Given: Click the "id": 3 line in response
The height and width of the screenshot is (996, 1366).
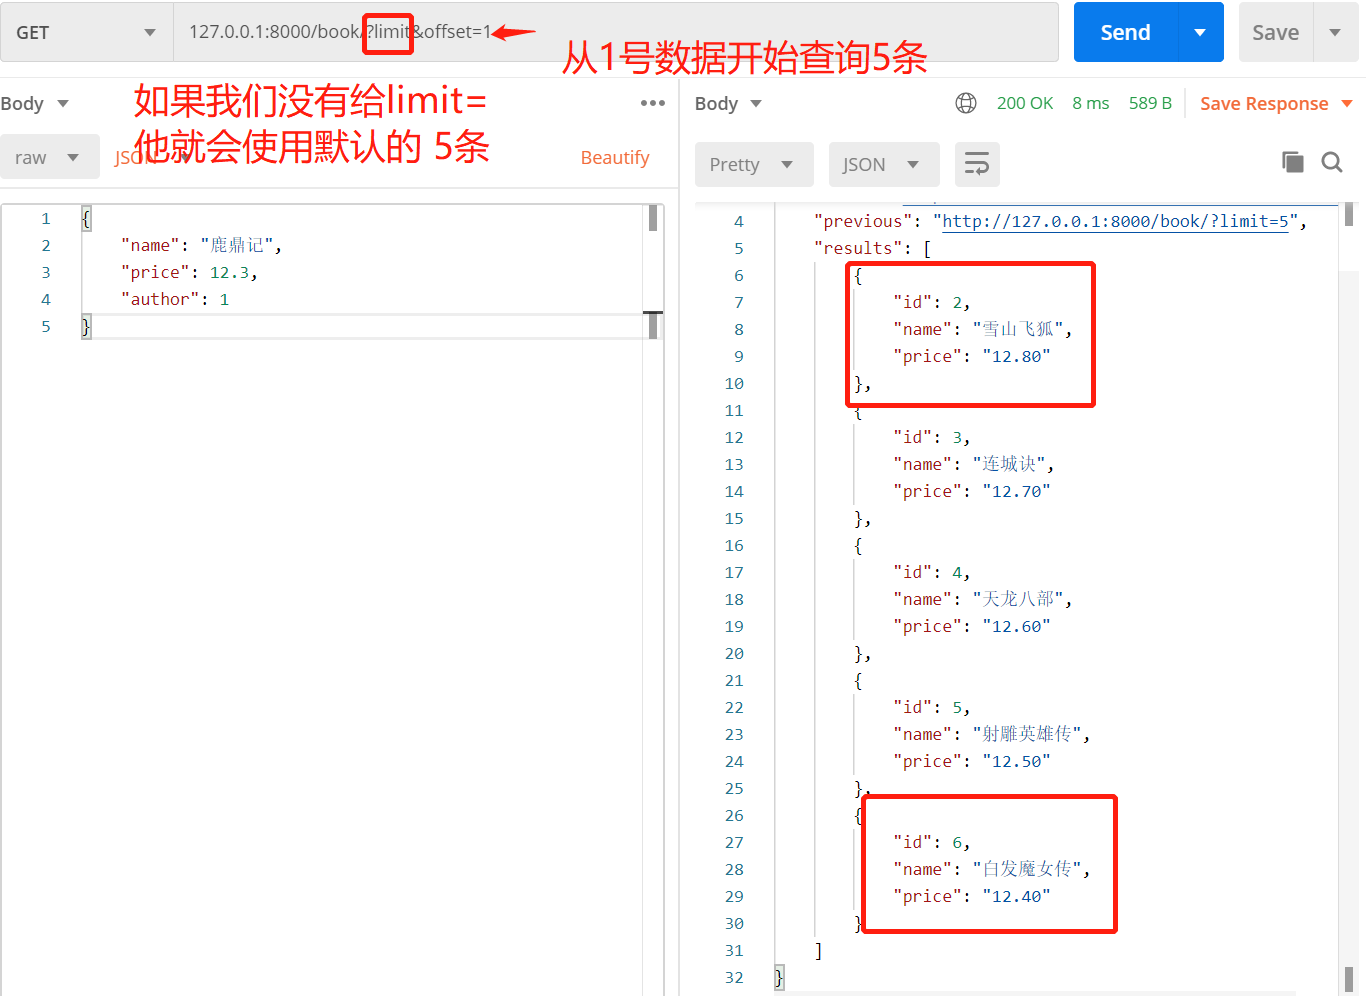Looking at the screenshot, I should click(x=931, y=437).
